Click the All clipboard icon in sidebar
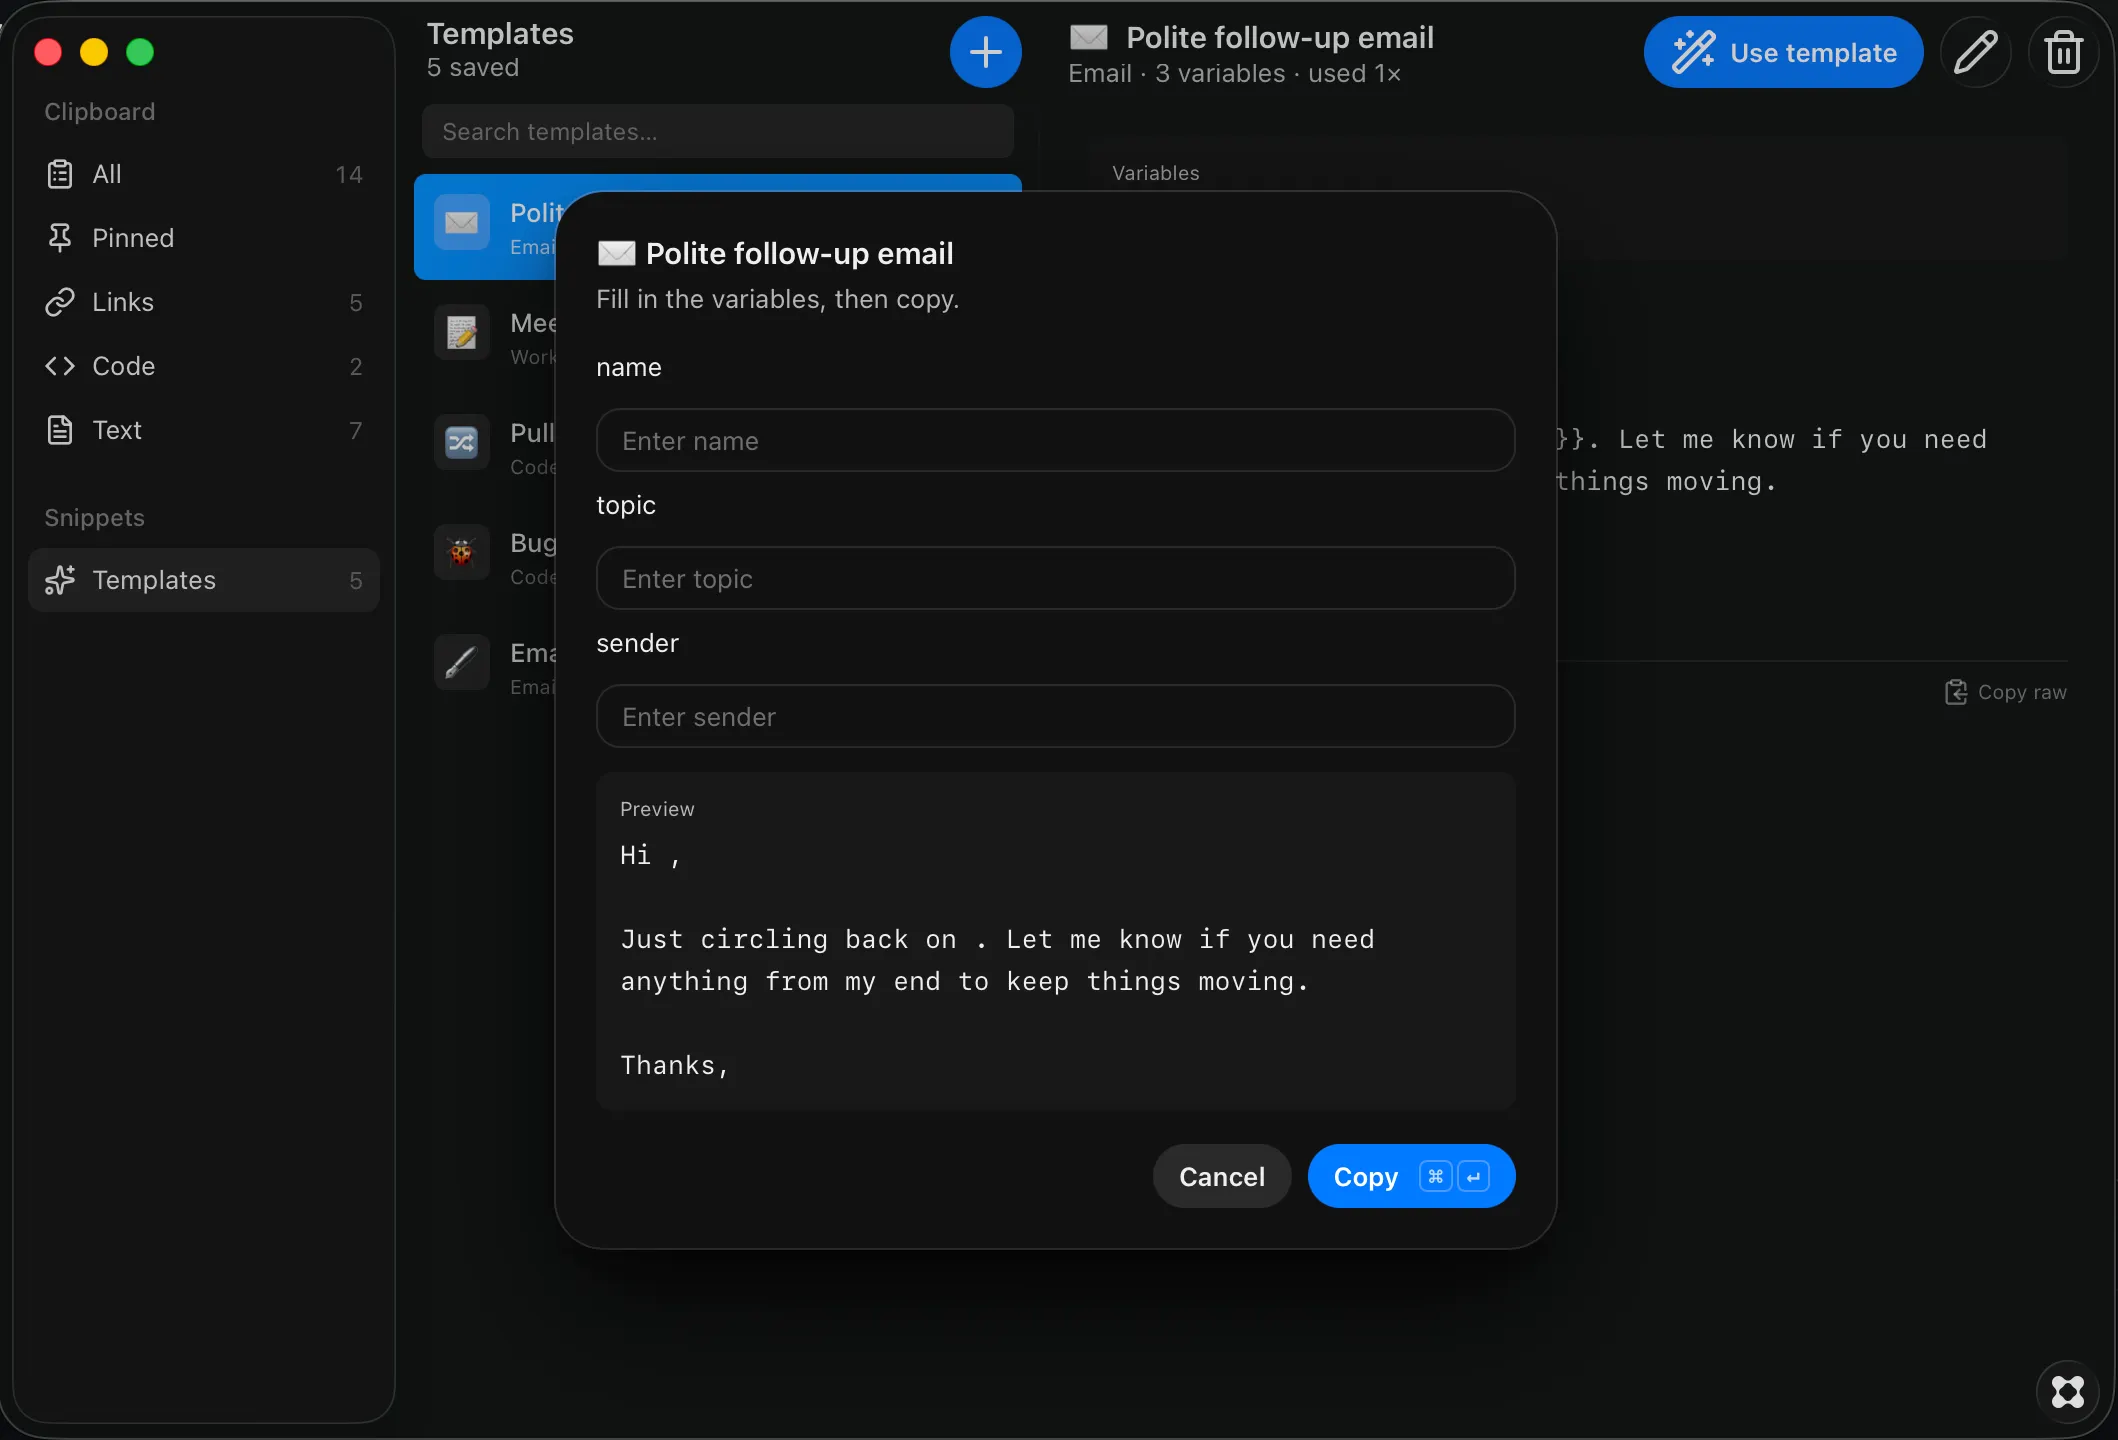Screen dimensions: 2118x1440 coord(60,174)
